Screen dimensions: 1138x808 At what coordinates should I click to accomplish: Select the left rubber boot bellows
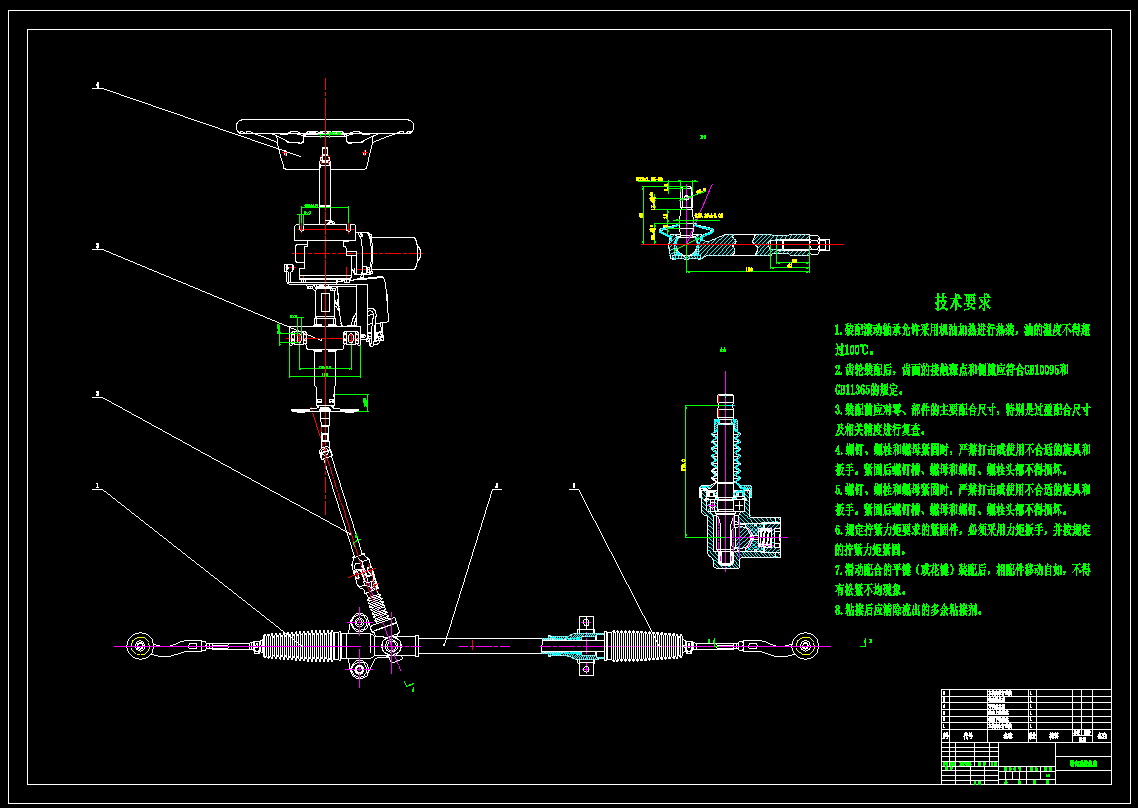click(300, 646)
